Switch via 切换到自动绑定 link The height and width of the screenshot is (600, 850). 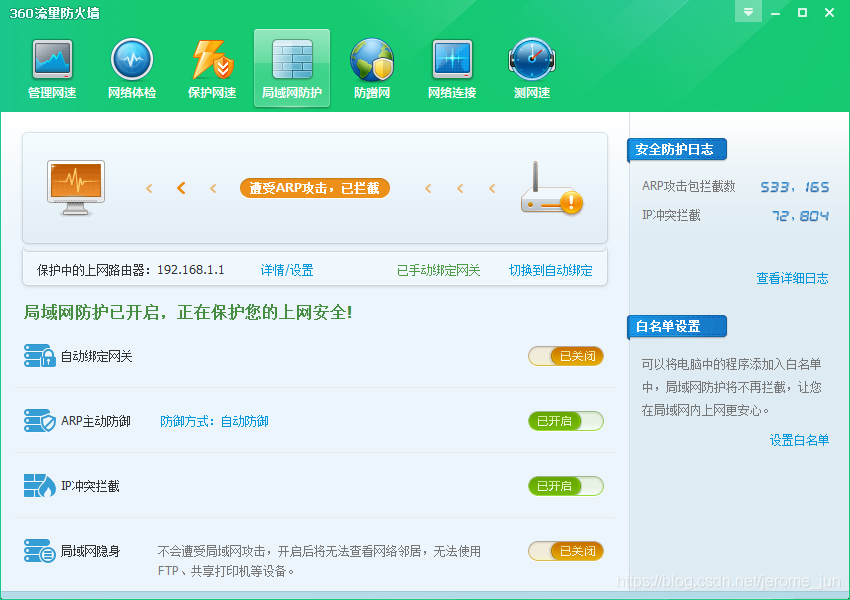tap(550, 270)
